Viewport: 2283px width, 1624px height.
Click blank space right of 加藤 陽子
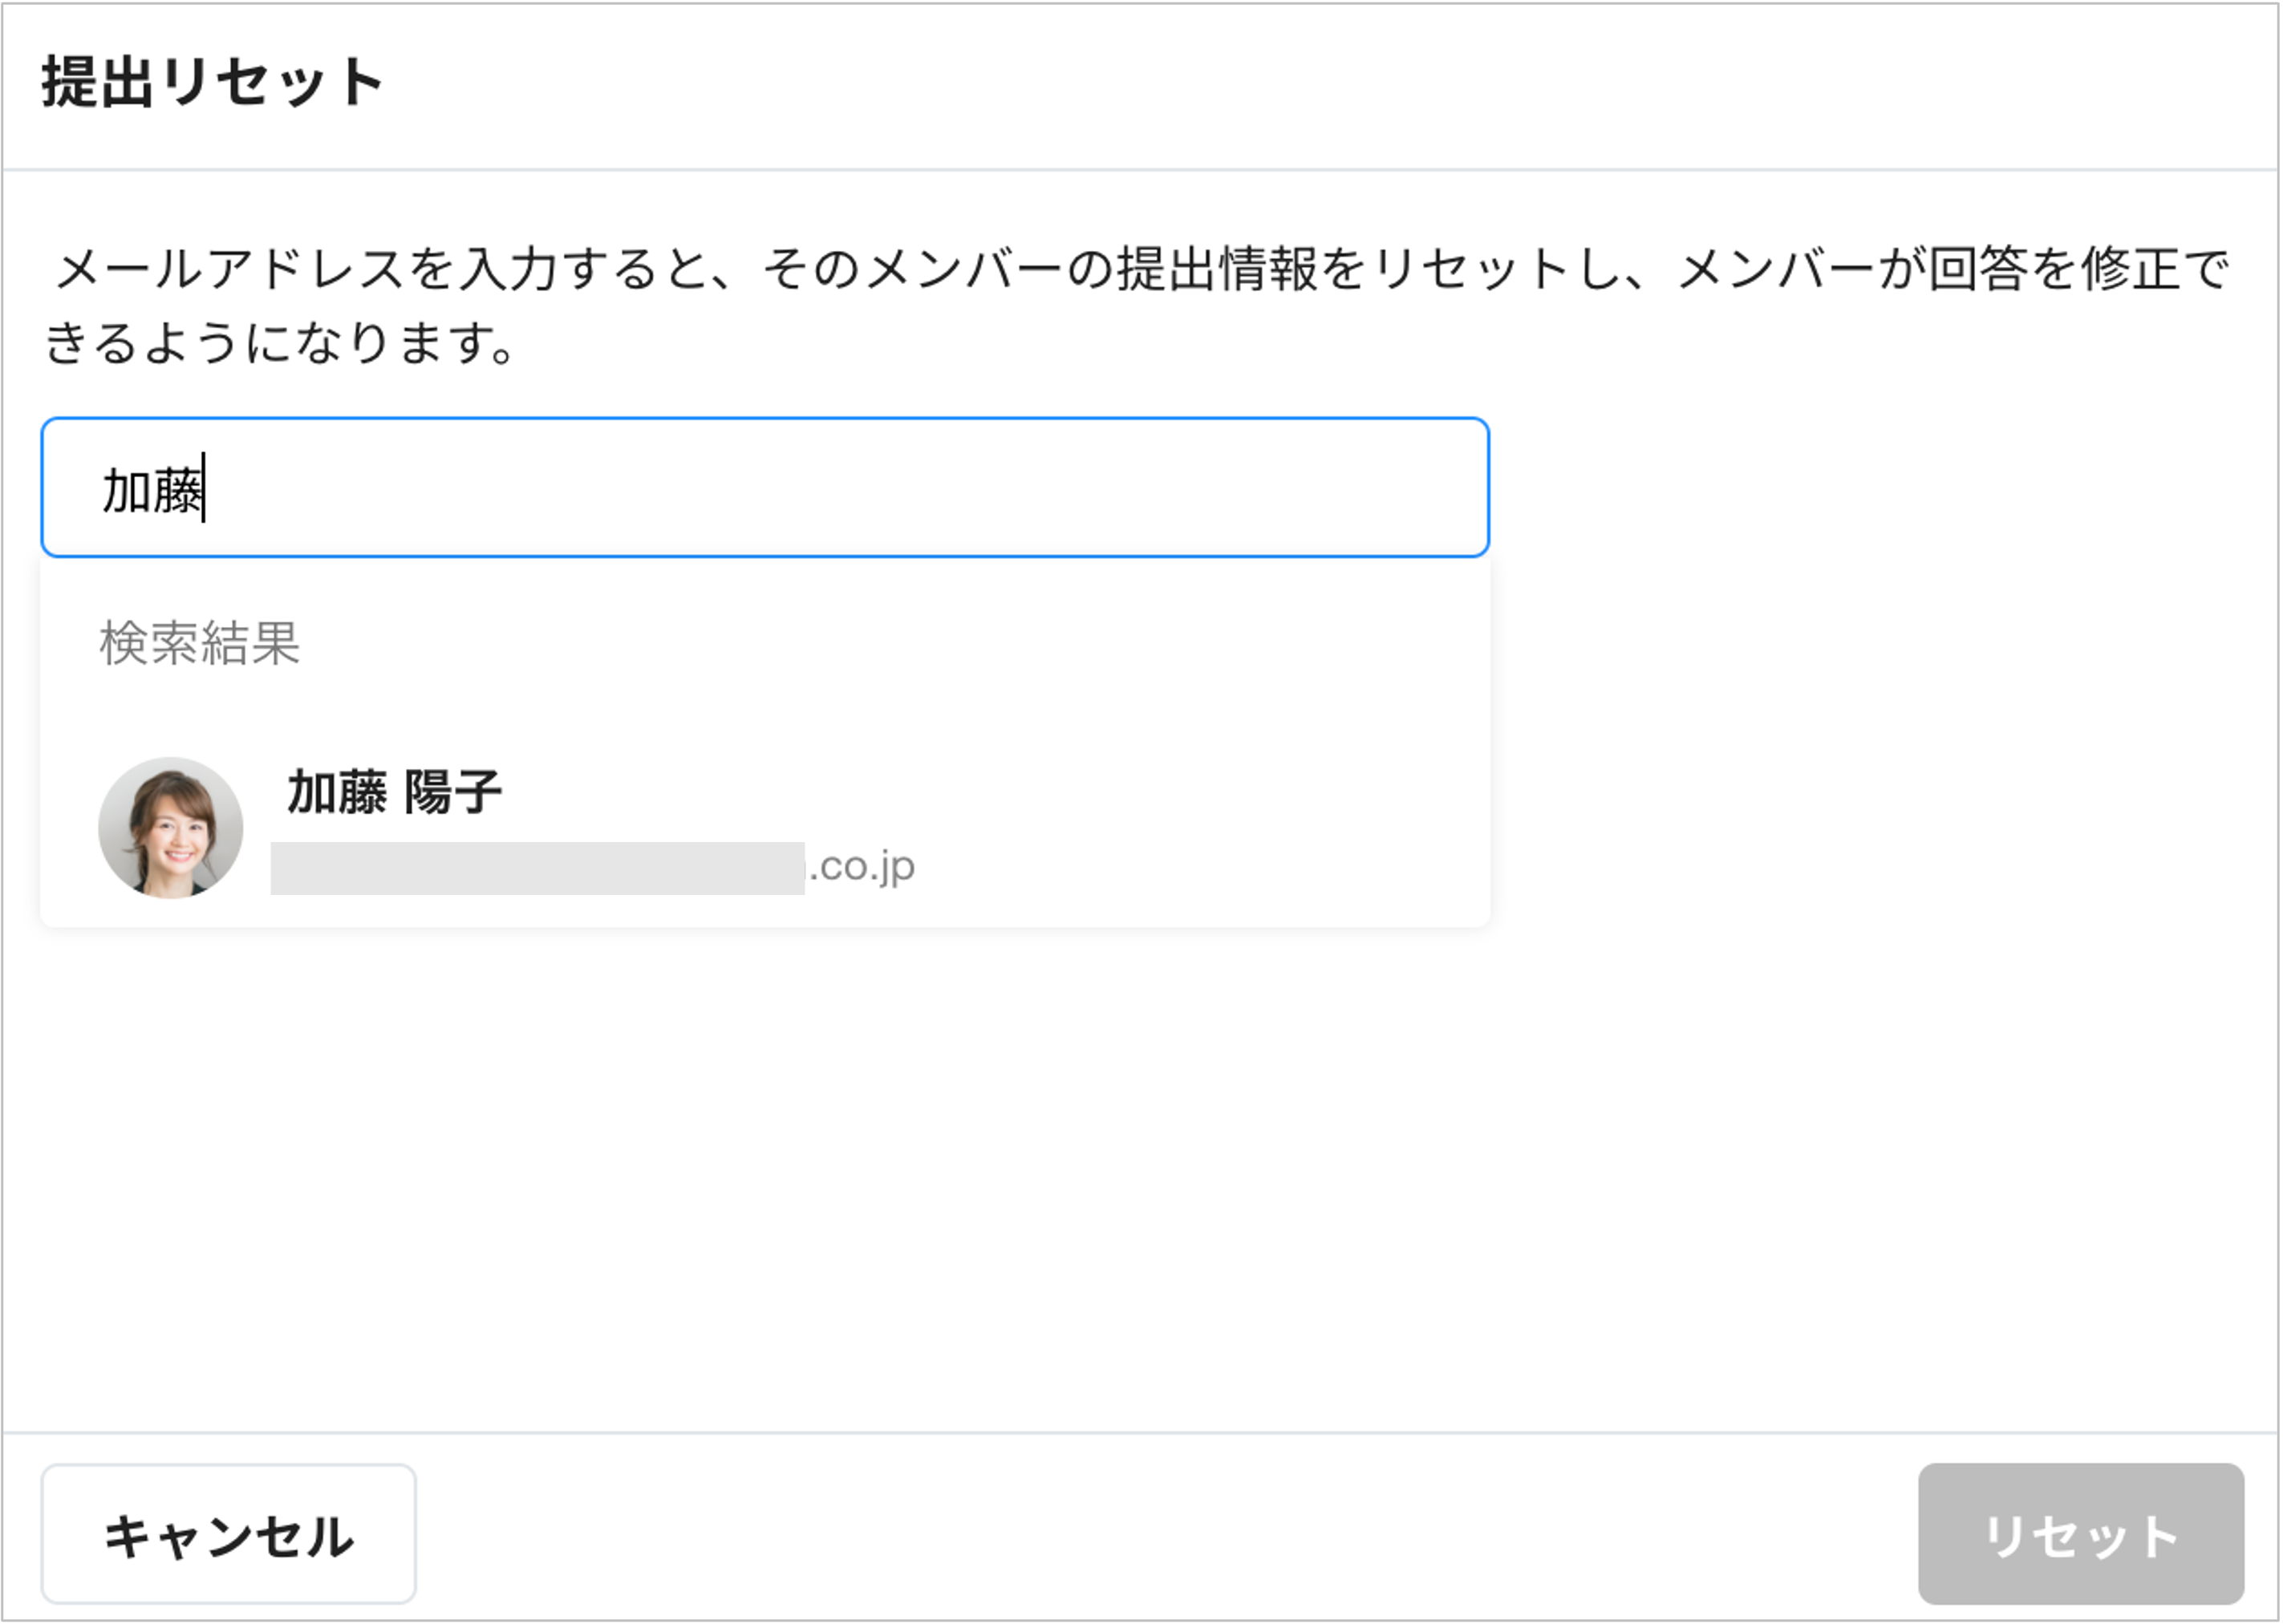pos(1000,792)
